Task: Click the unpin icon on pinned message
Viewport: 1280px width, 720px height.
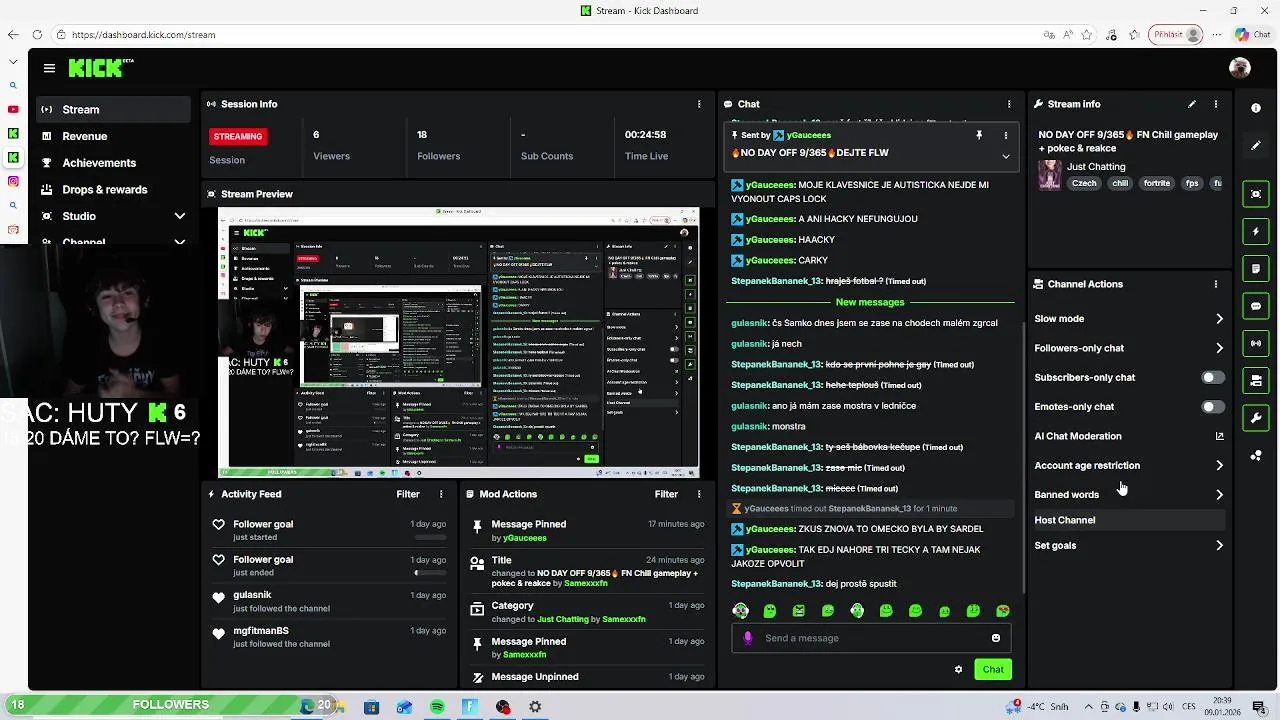Action: (x=979, y=135)
